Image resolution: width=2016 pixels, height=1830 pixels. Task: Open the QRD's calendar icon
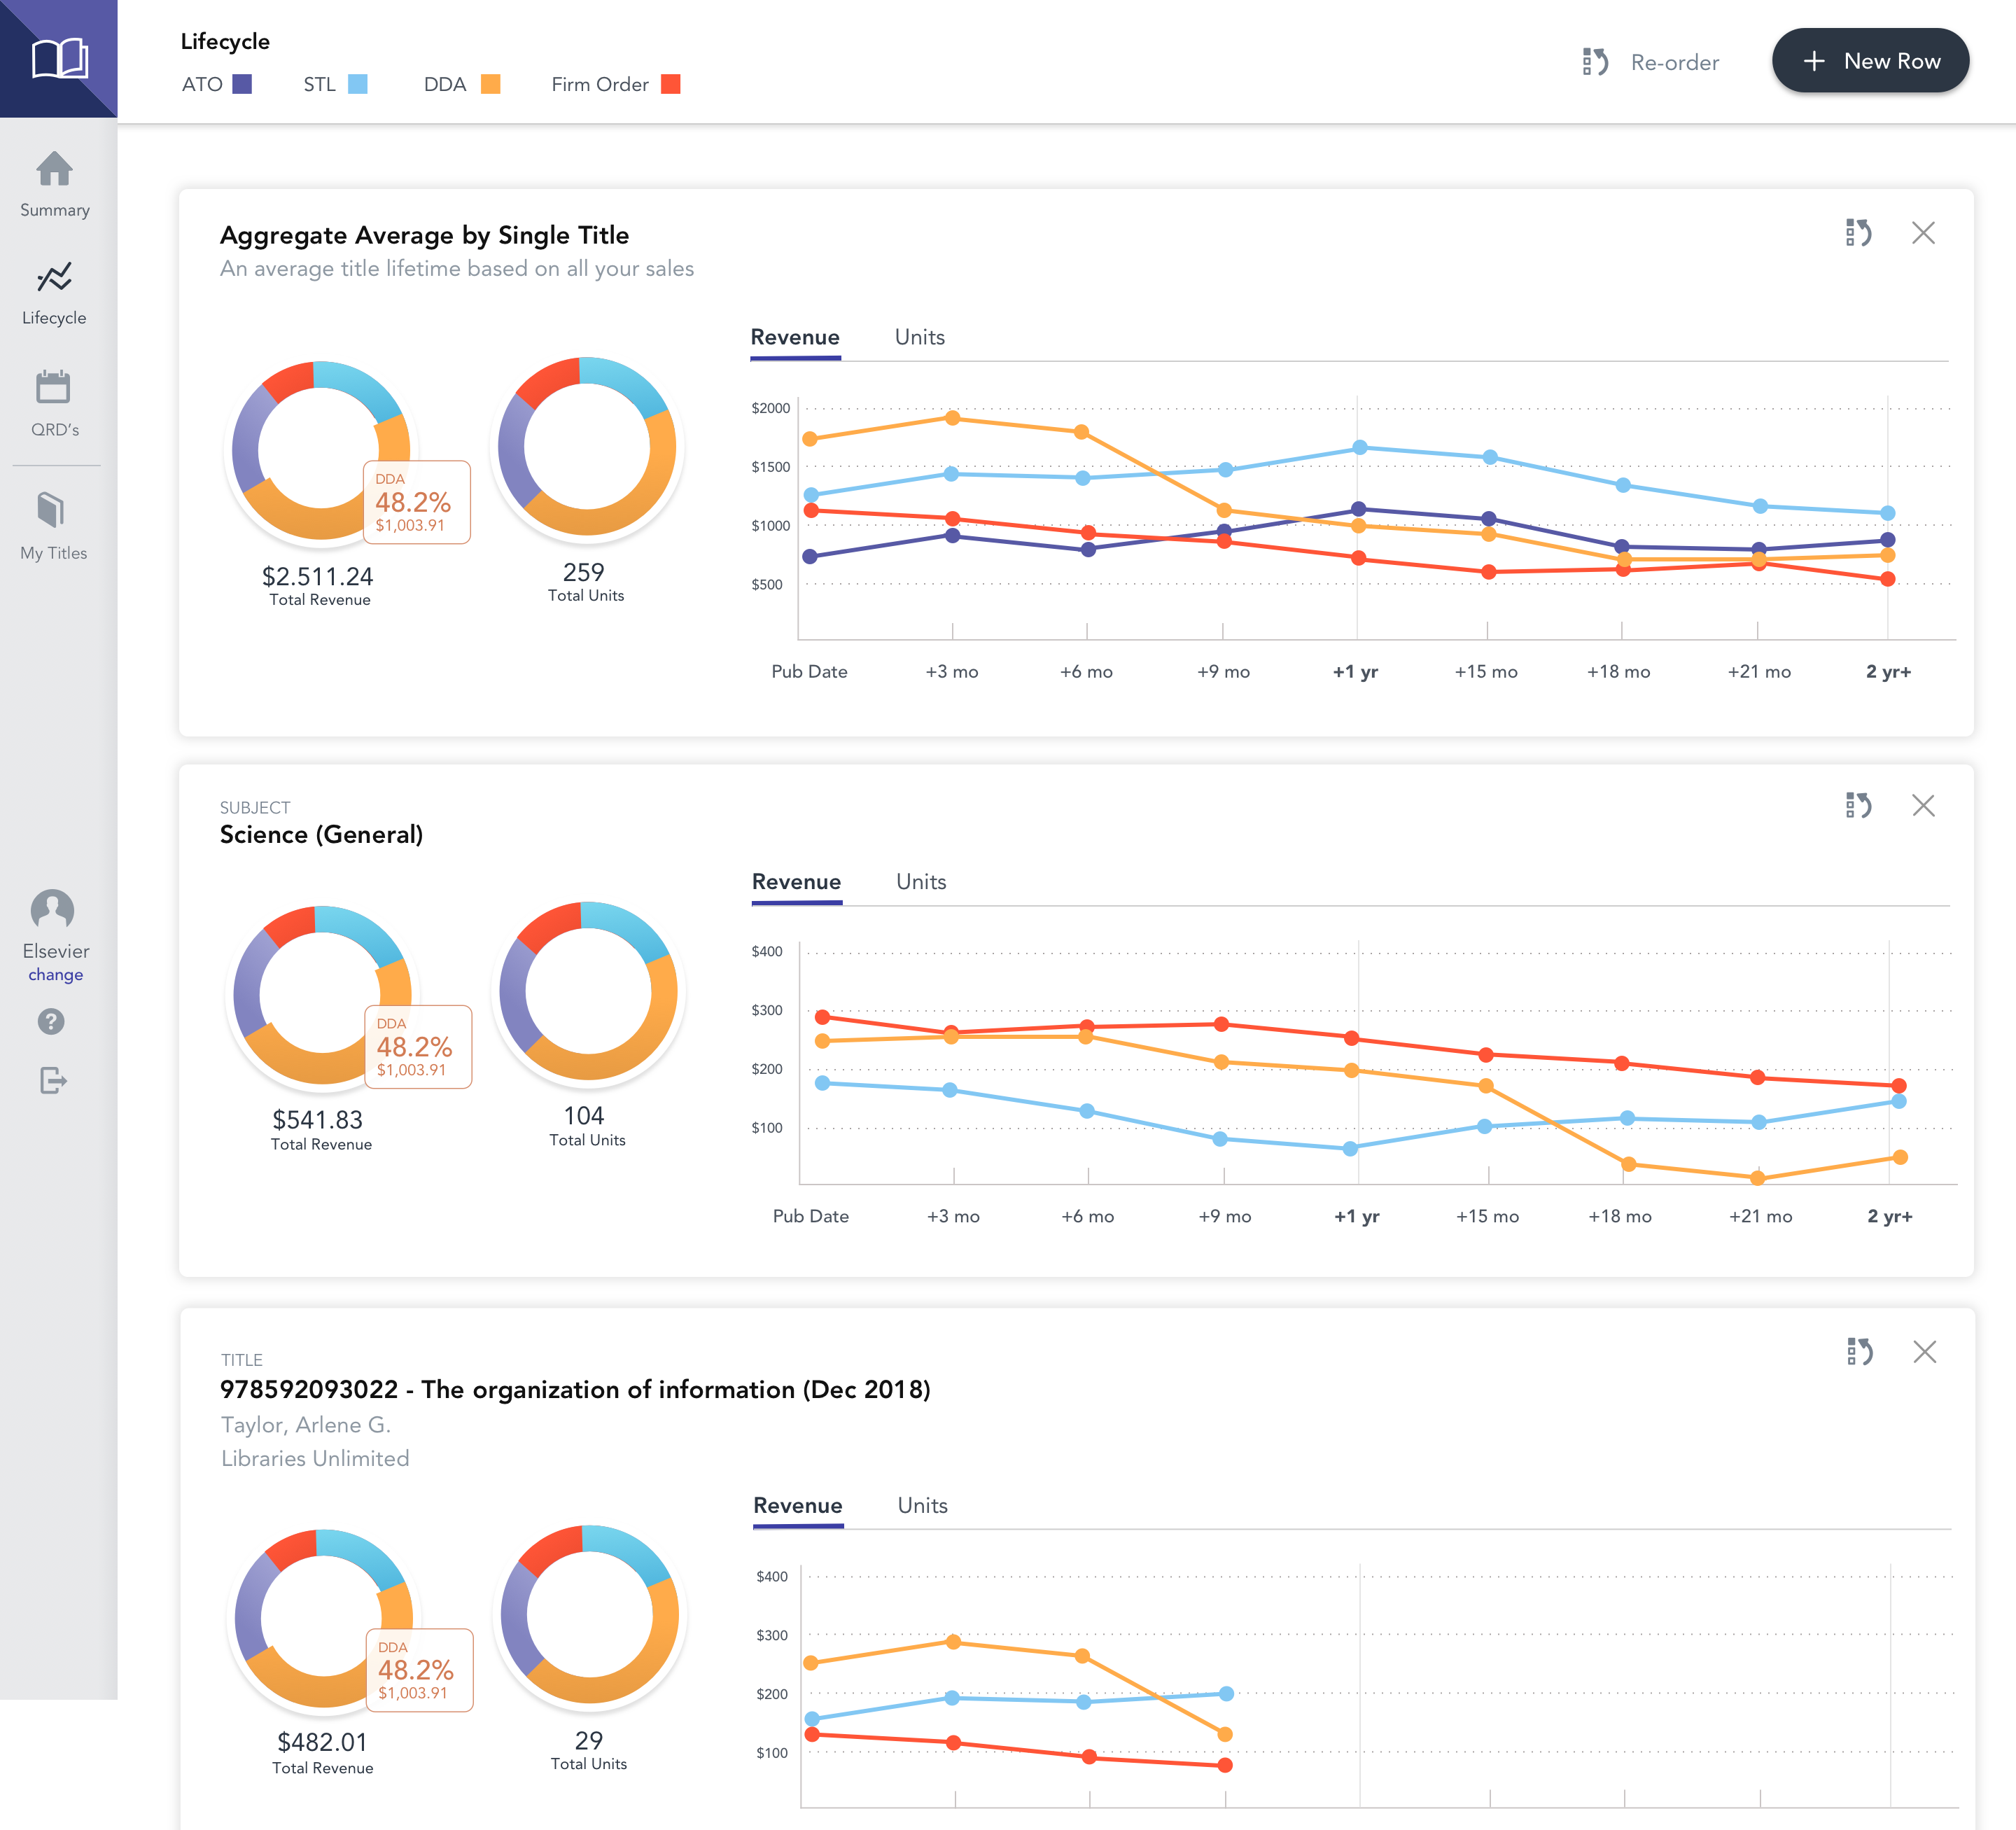(53, 387)
